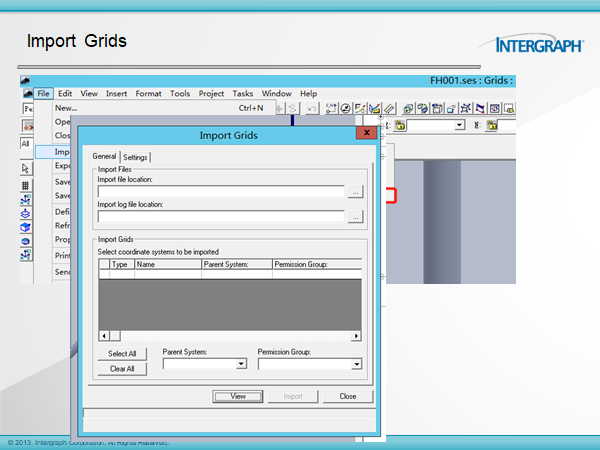This screenshot has height=450, width=600.
Task: Click the pan arrows icon left of Undo
Action: (x=280, y=109)
